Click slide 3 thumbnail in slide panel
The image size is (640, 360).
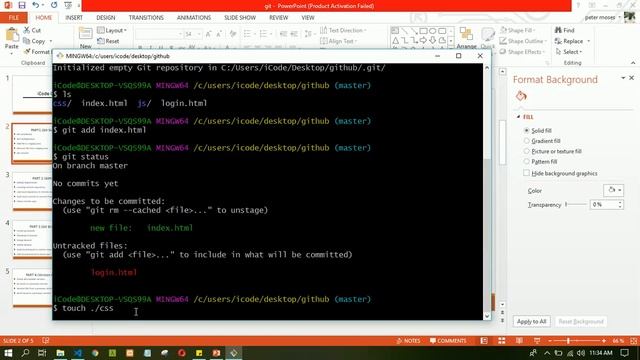pyautogui.click(x=32, y=191)
